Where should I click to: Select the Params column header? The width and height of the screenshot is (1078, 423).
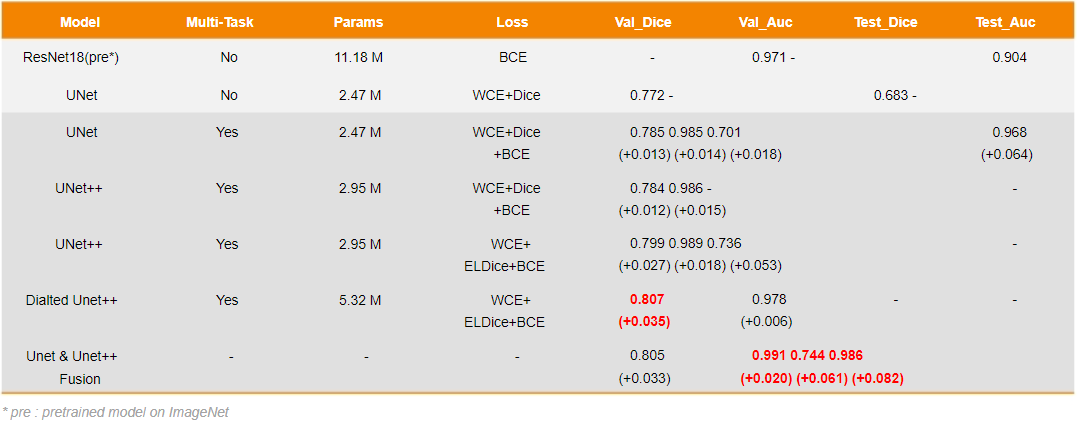tap(360, 22)
